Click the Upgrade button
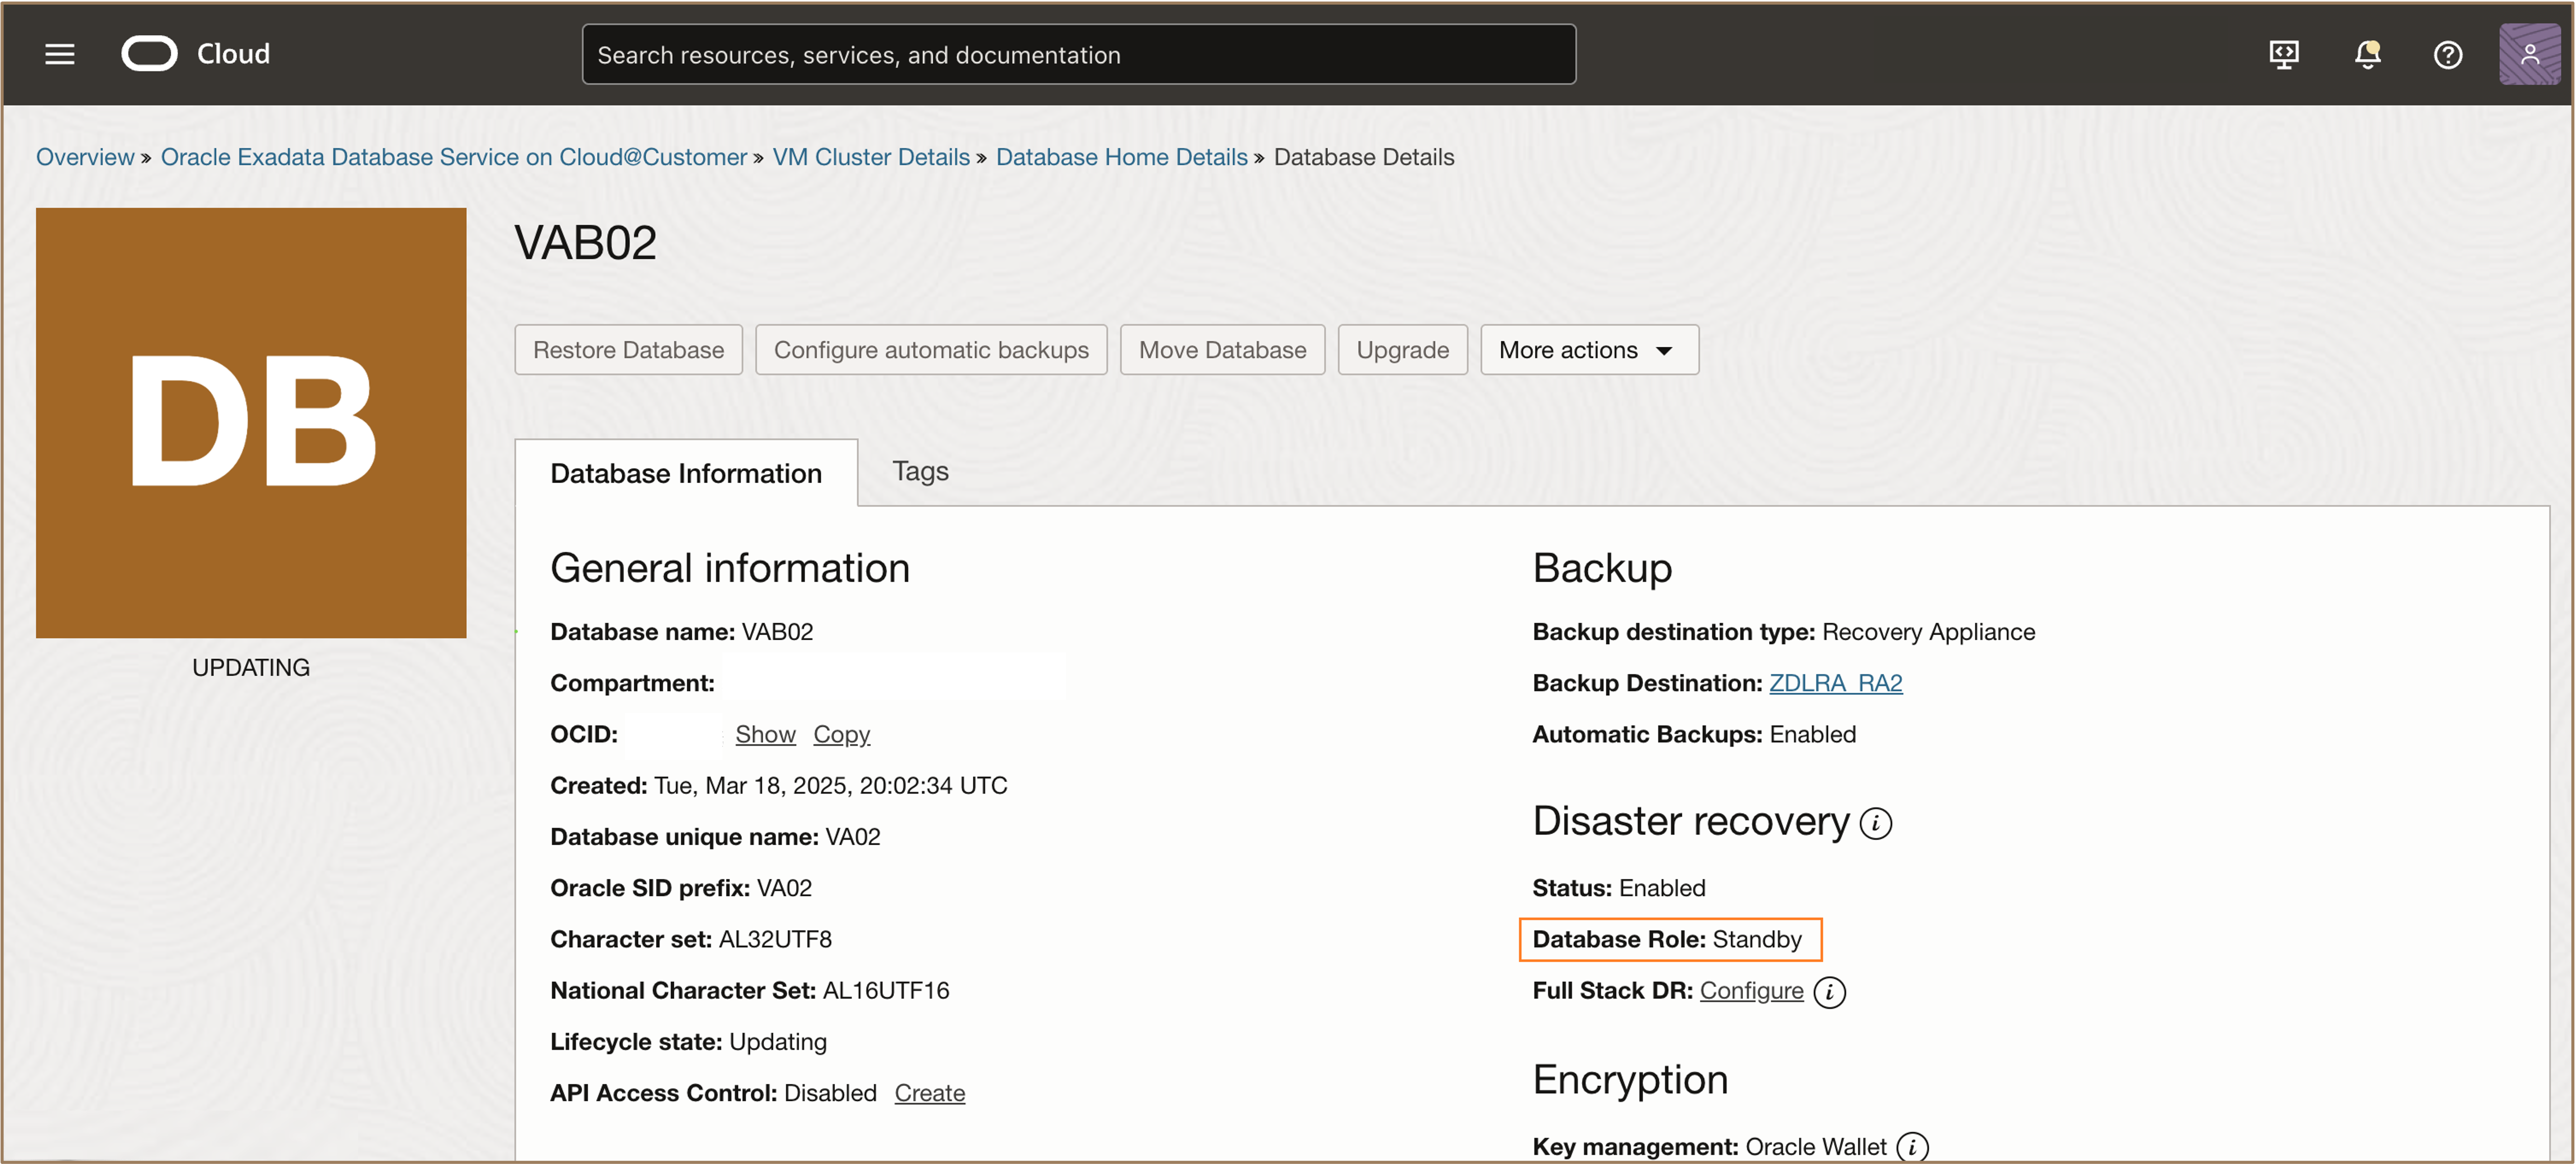 pyautogui.click(x=1401, y=350)
